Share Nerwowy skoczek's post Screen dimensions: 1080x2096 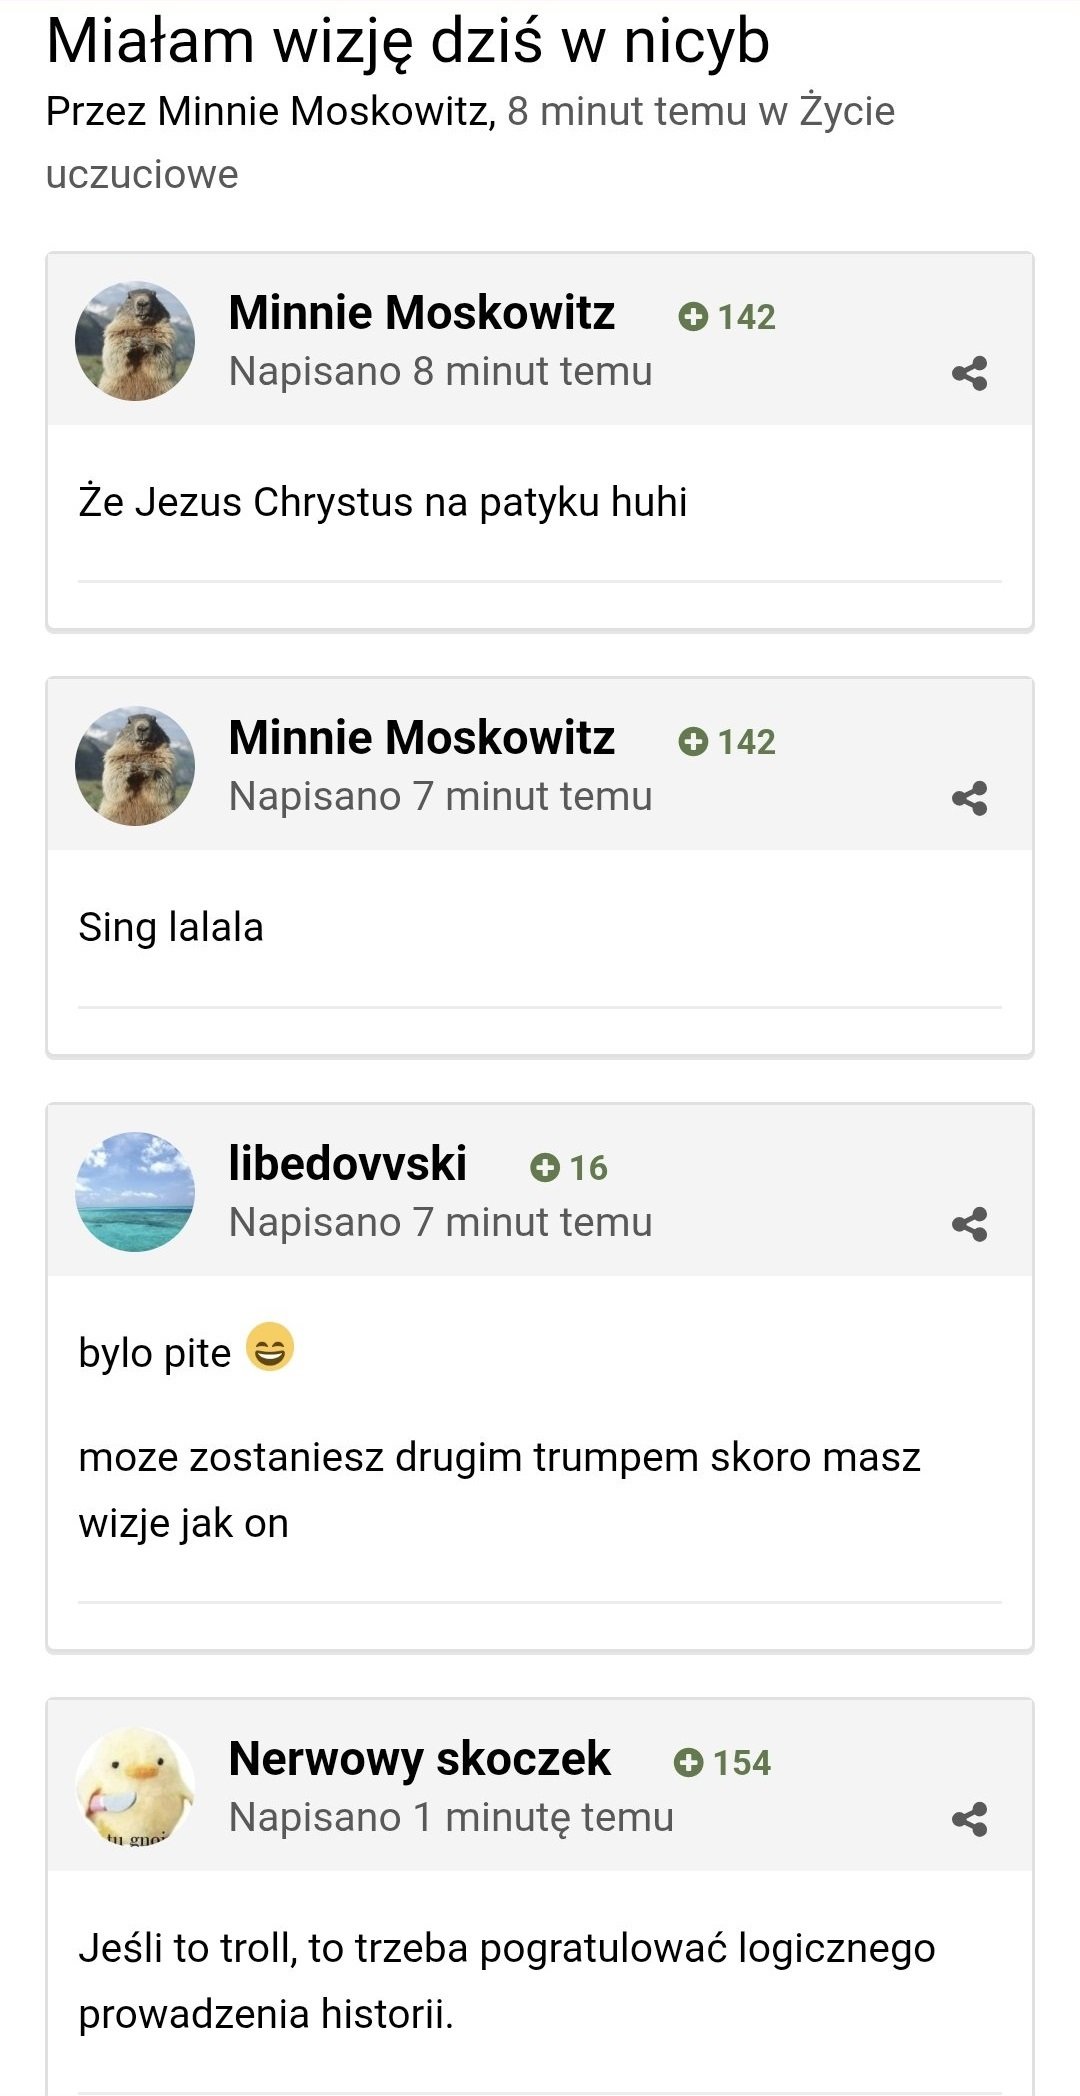pyautogui.click(x=969, y=1820)
